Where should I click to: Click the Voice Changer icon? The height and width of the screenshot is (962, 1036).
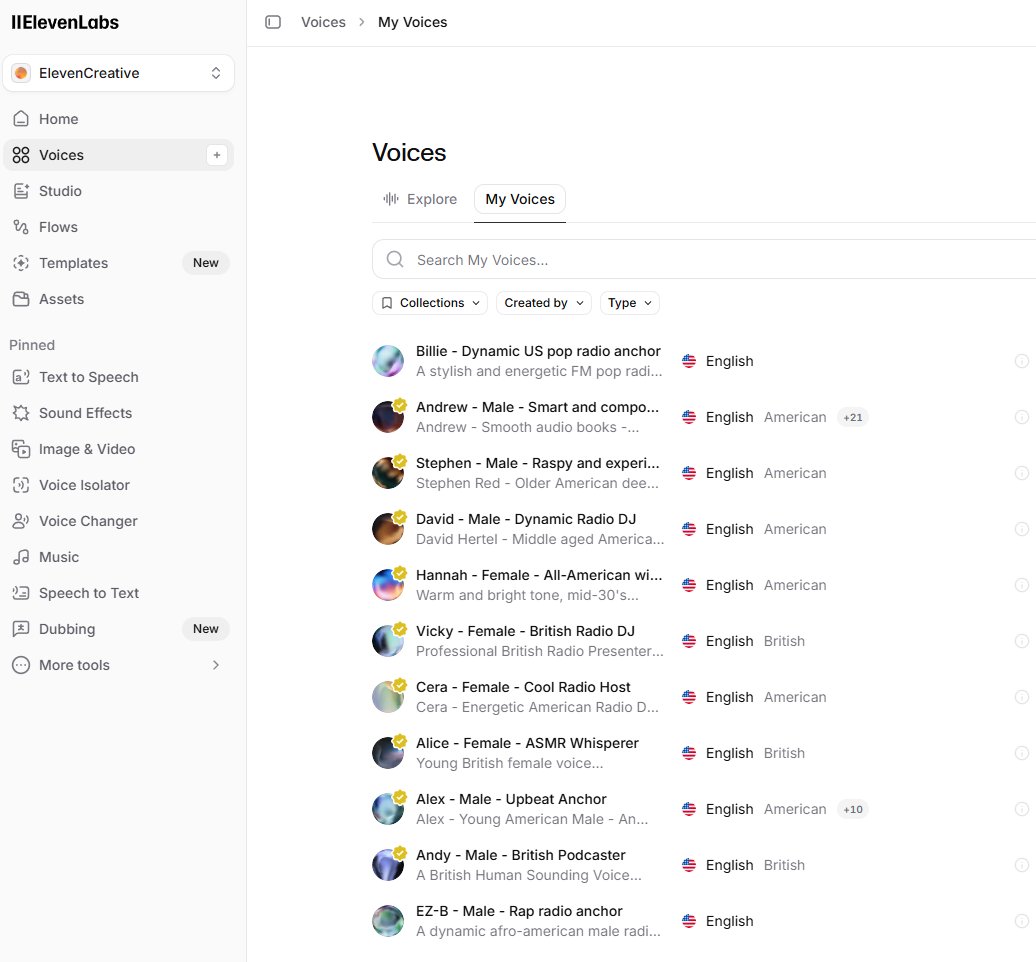pyautogui.click(x=21, y=521)
